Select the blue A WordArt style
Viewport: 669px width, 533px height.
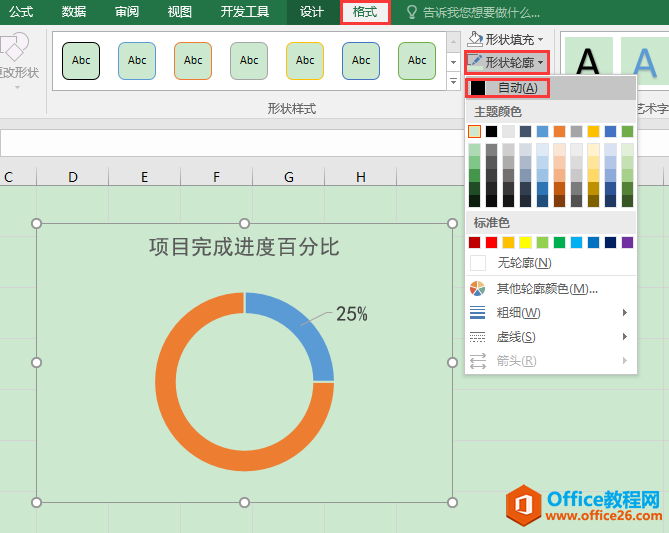(x=644, y=62)
